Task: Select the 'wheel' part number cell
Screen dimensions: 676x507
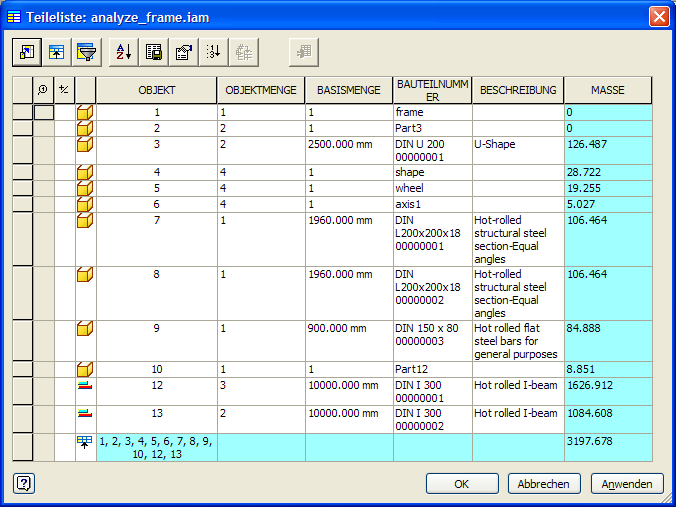Action: [432, 188]
